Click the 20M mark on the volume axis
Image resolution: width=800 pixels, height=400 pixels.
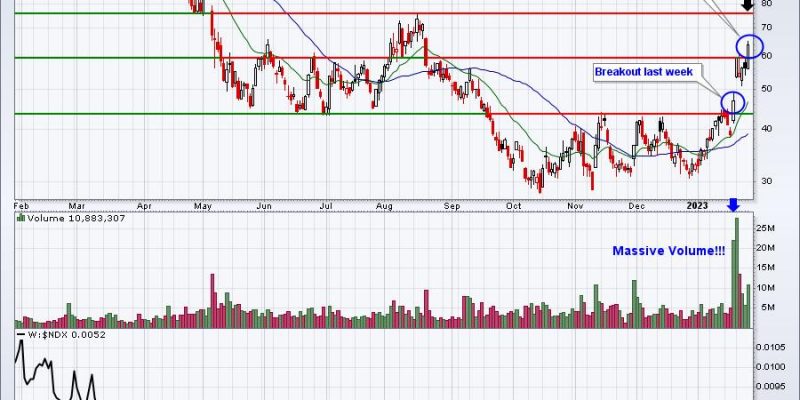click(768, 248)
